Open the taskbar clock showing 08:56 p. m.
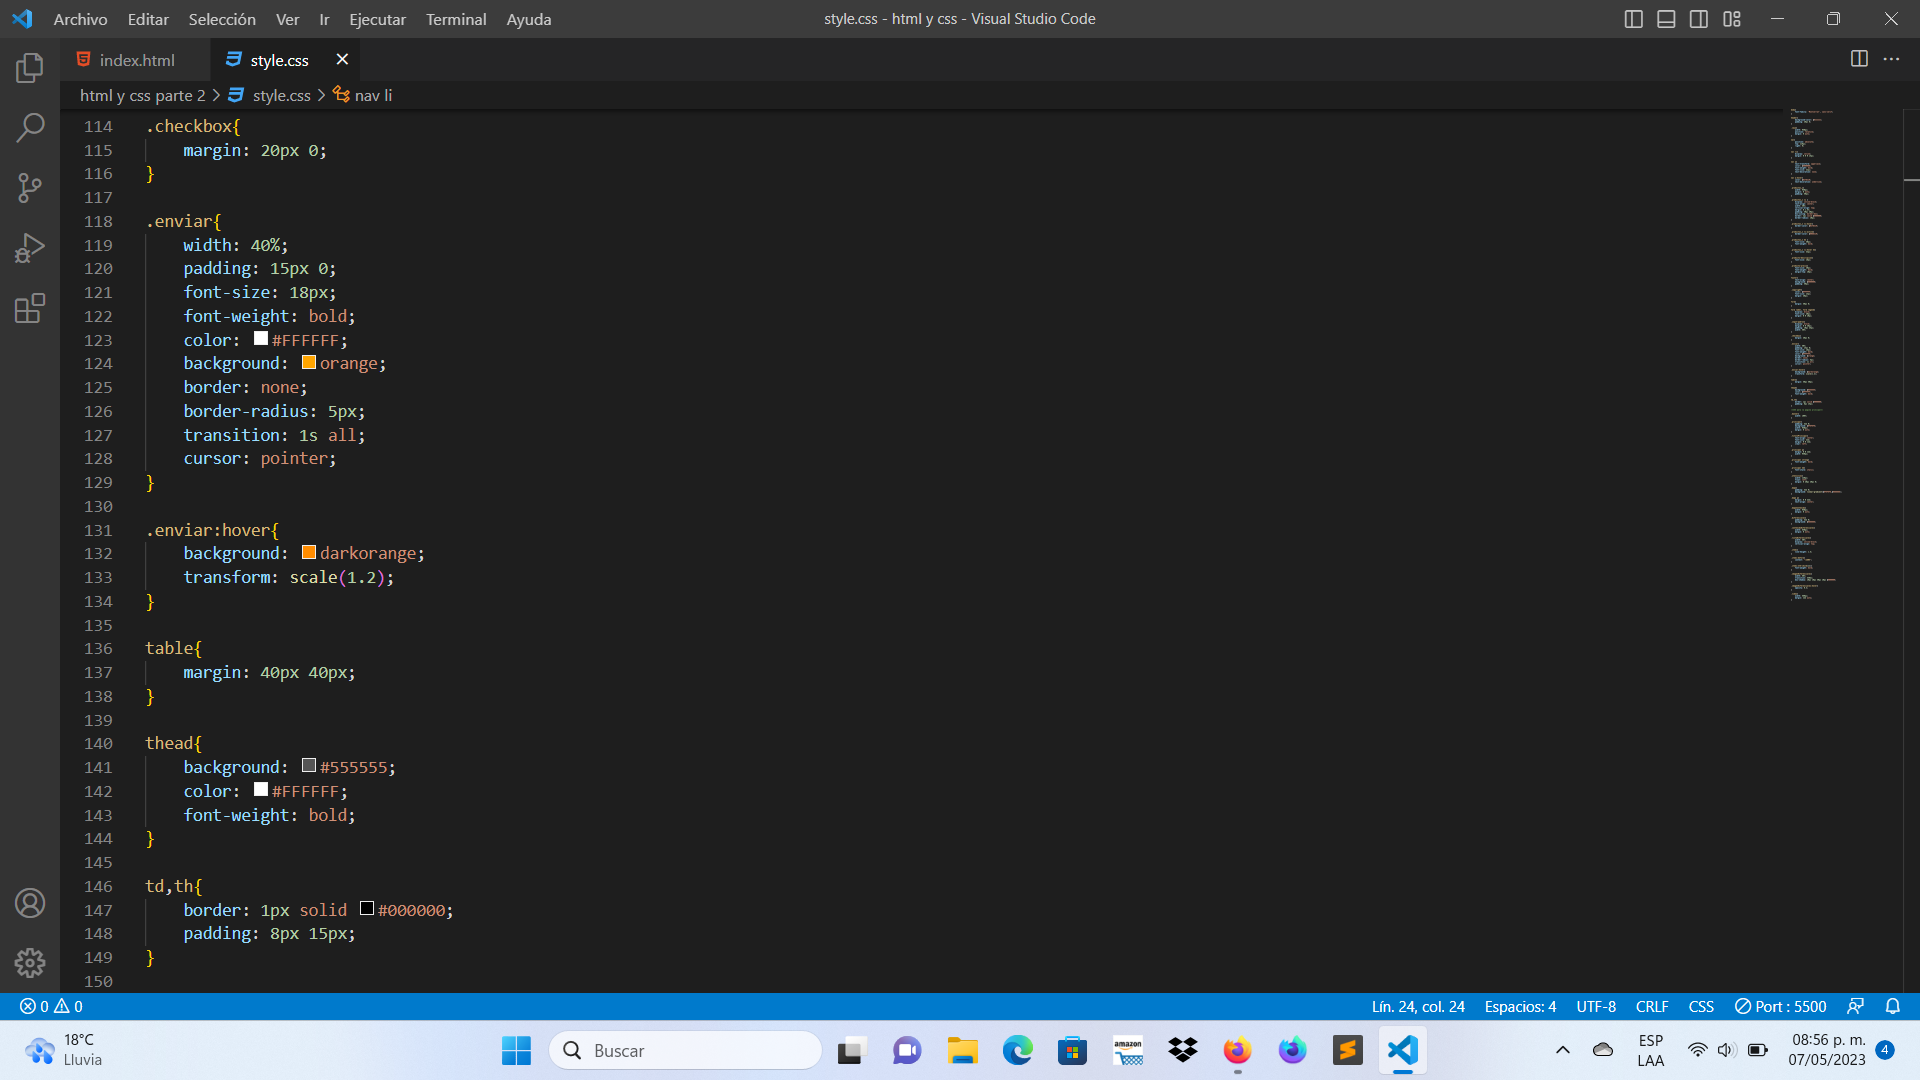This screenshot has width=1920, height=1080. (x=1827, y=1050)
